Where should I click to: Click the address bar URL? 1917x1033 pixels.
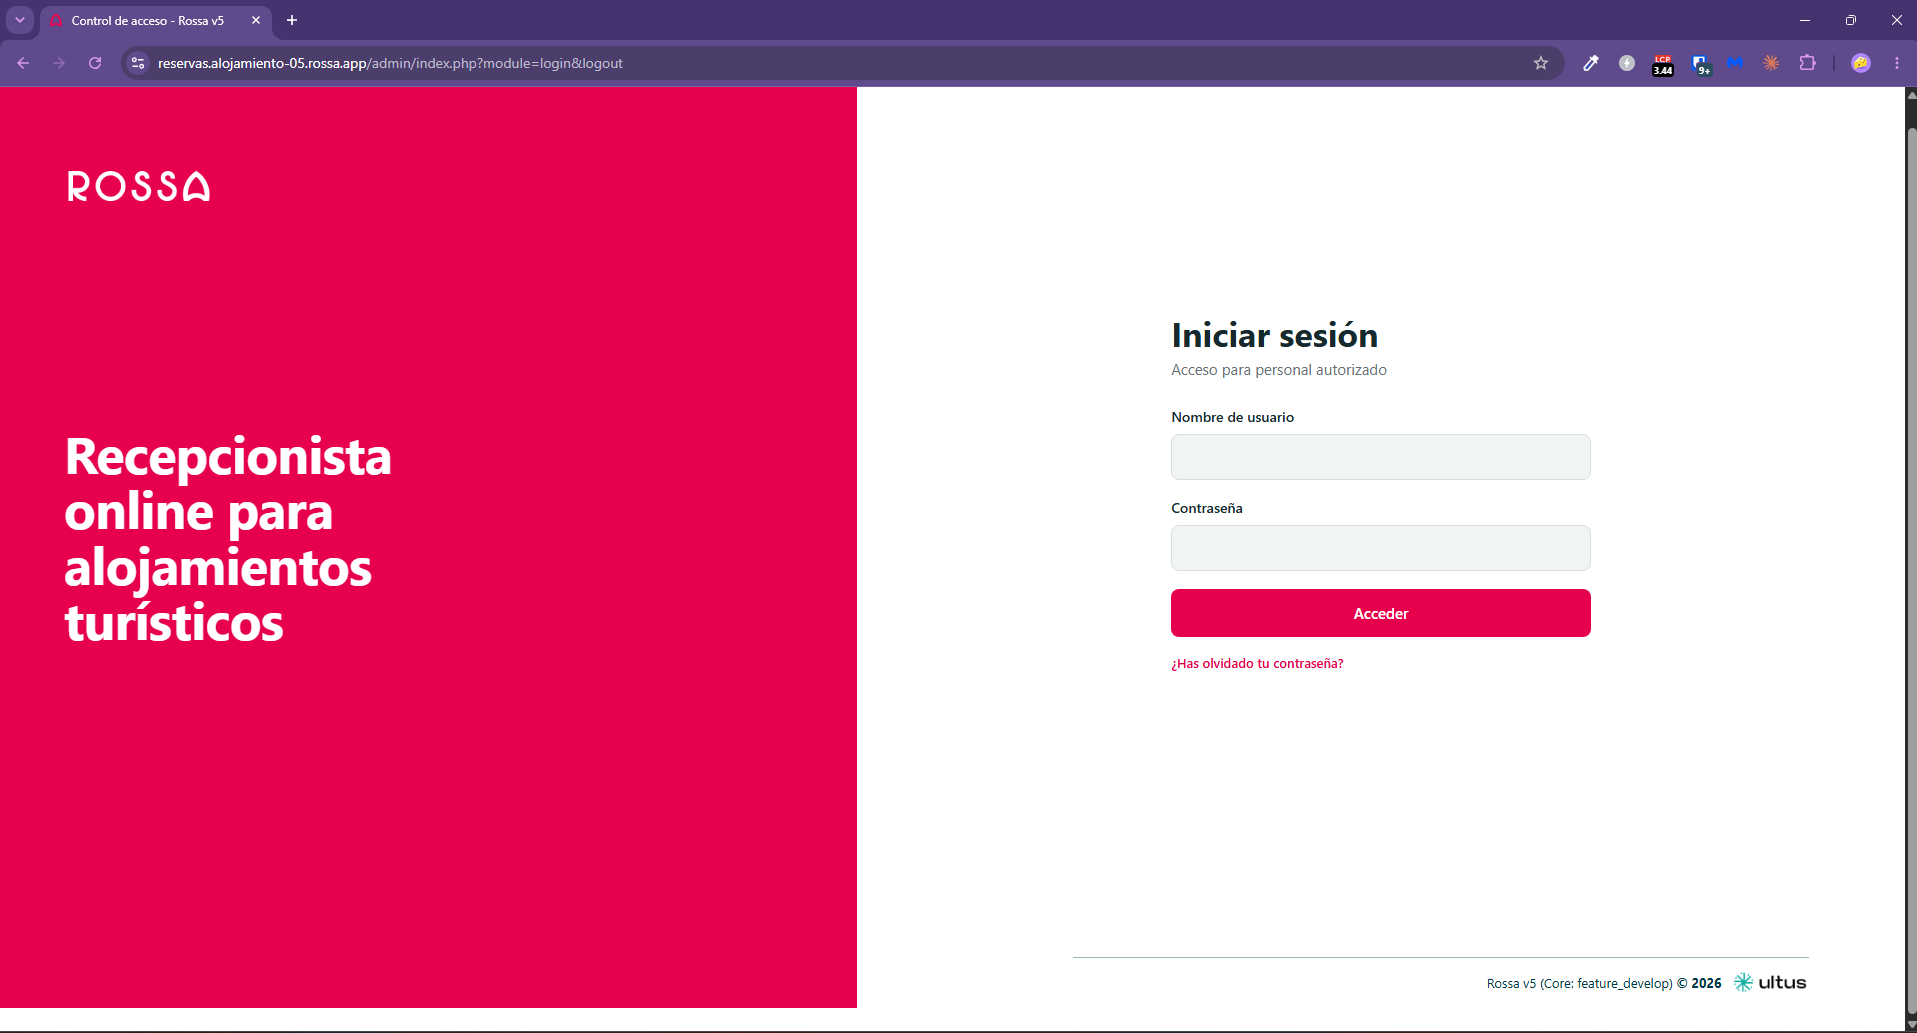[390, 63]
